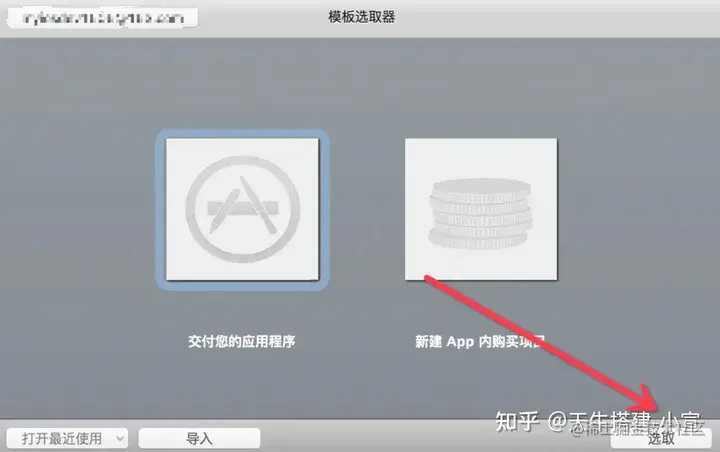The image size is (720, 452).
Task: Click the 知乎 watermark text
Action: pyautogui.click(x=517, y=421)
